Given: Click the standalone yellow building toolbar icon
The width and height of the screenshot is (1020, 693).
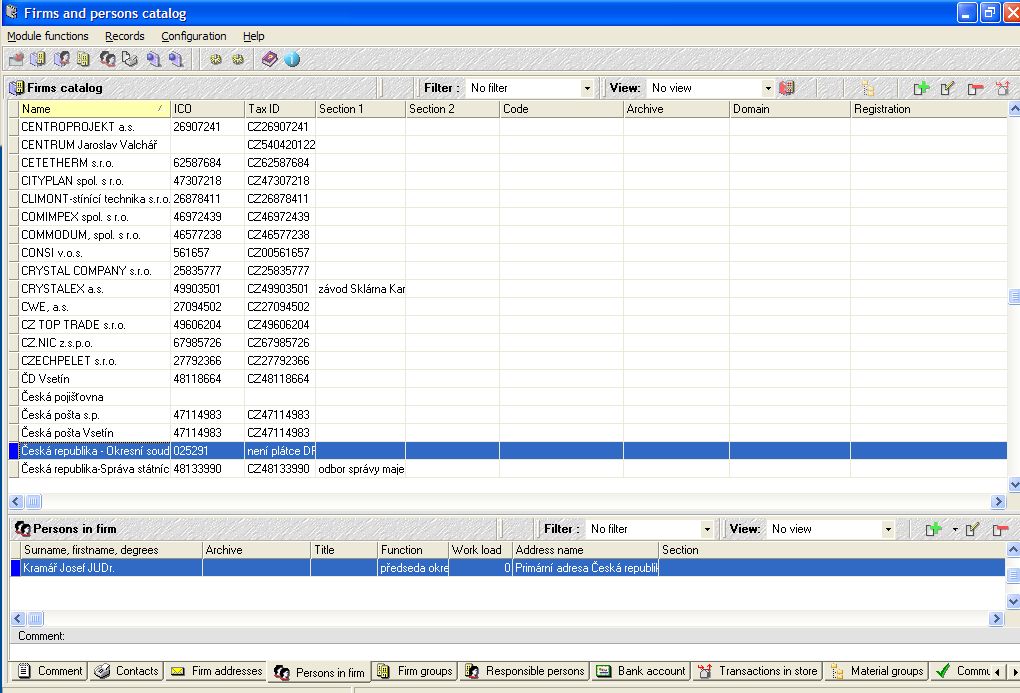Looking at the screenshot, I should (83, 59).
